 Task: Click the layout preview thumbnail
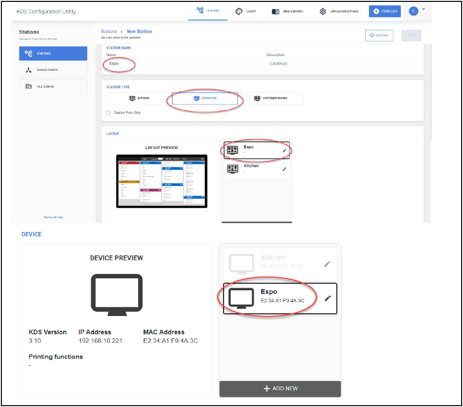(x=162, y=181)
